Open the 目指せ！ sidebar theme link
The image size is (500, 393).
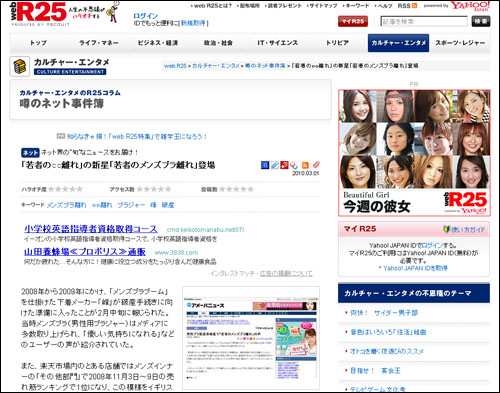tap(375, 371)
